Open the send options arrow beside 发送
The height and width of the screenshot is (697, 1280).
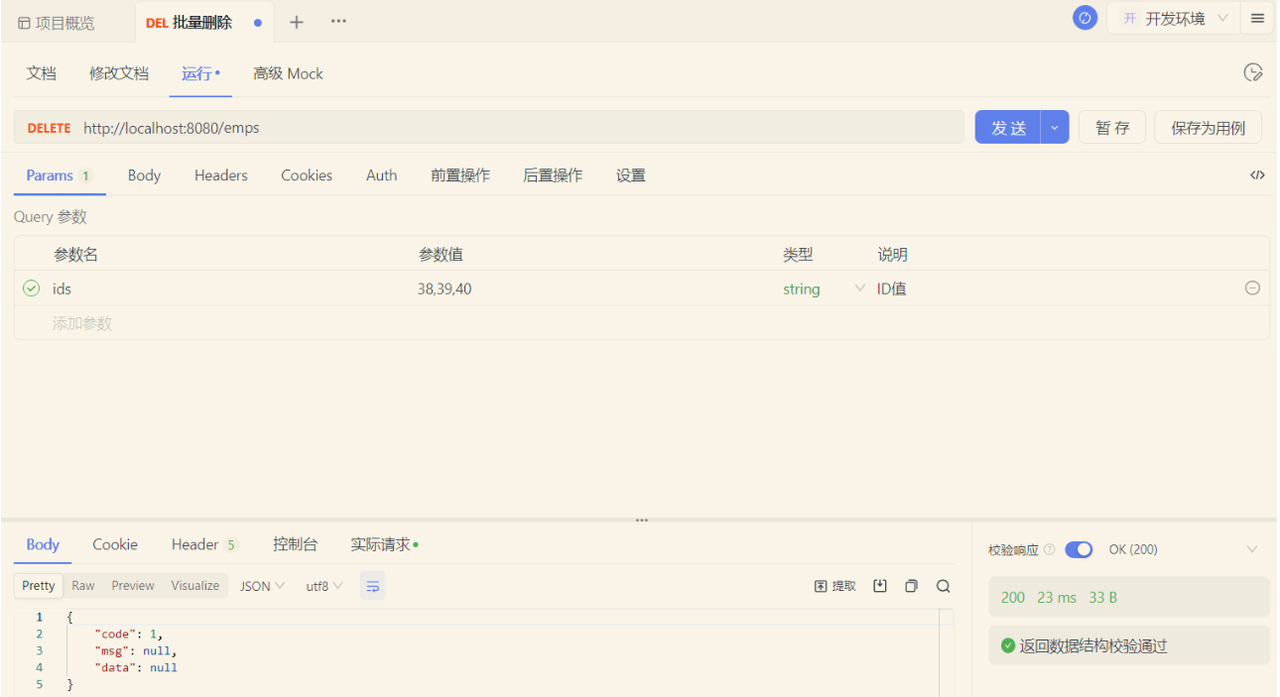pos(1053,127)
